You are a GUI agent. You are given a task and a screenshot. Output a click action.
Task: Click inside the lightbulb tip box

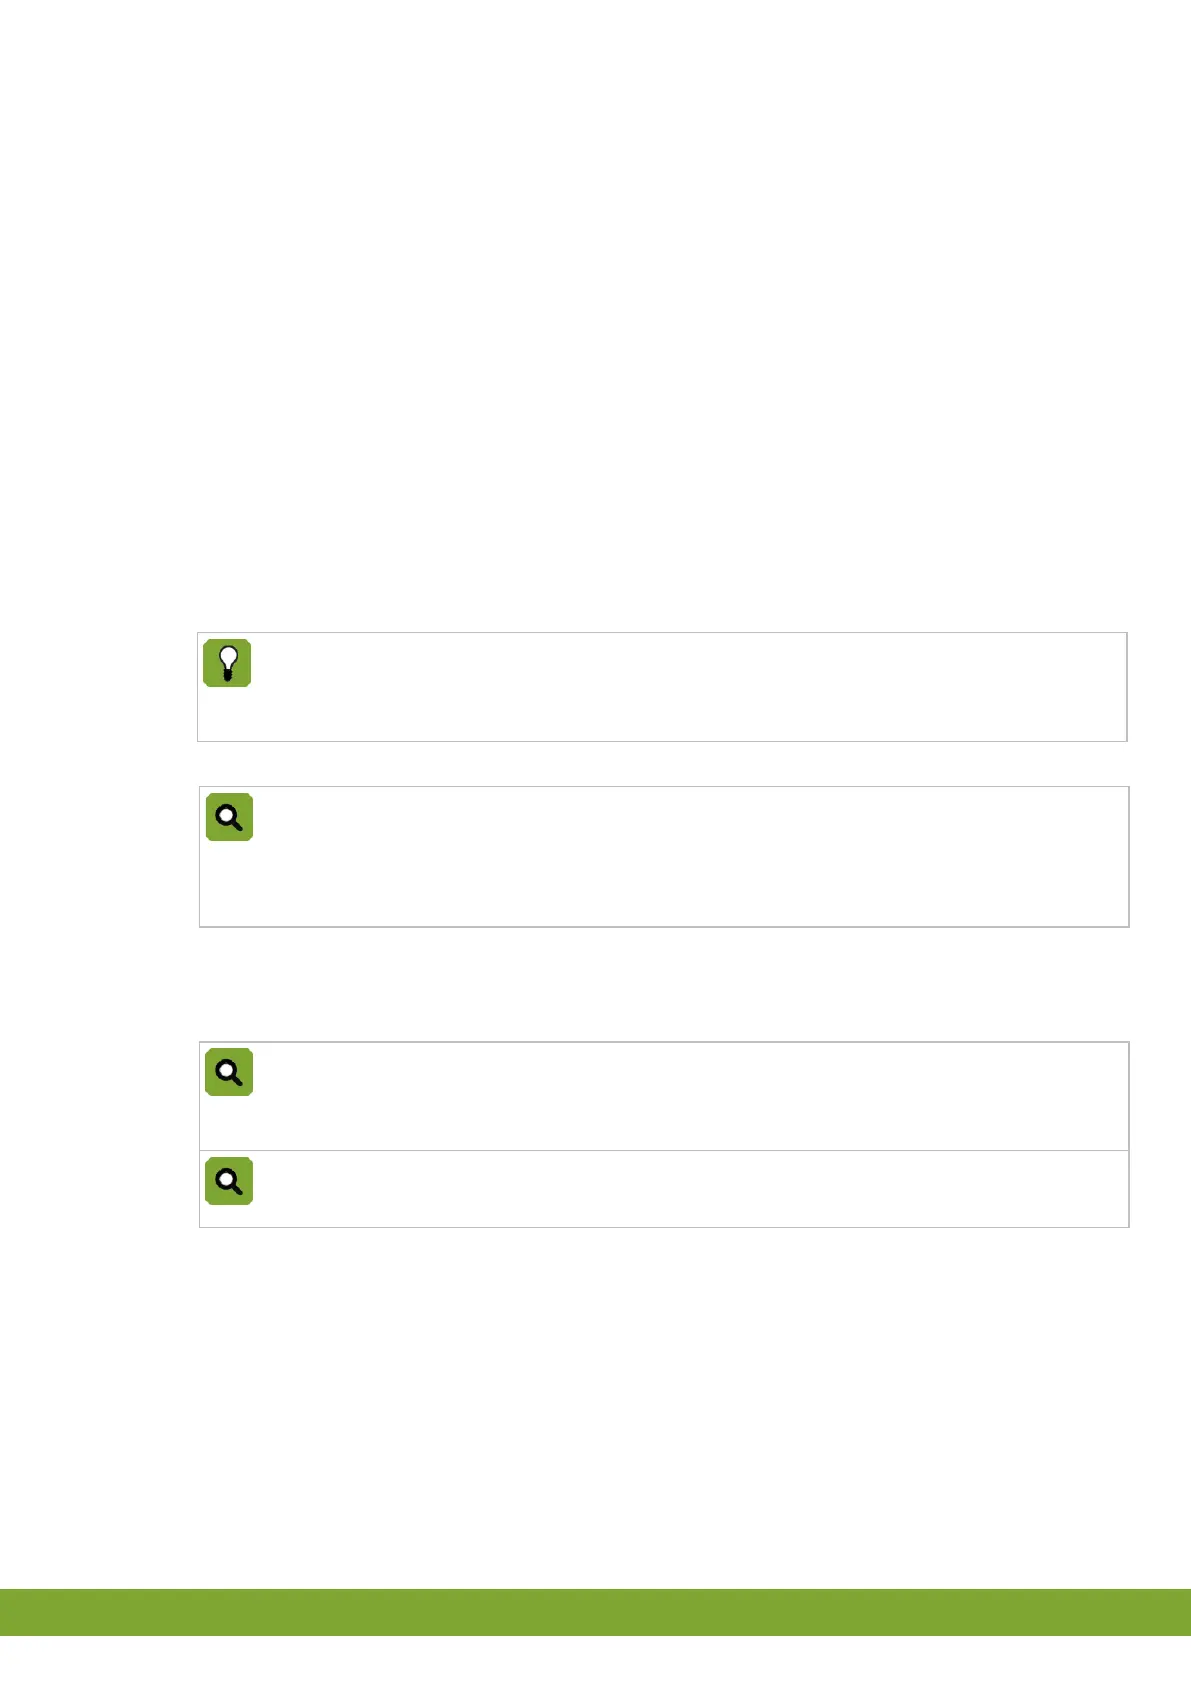tap(662, 687)
